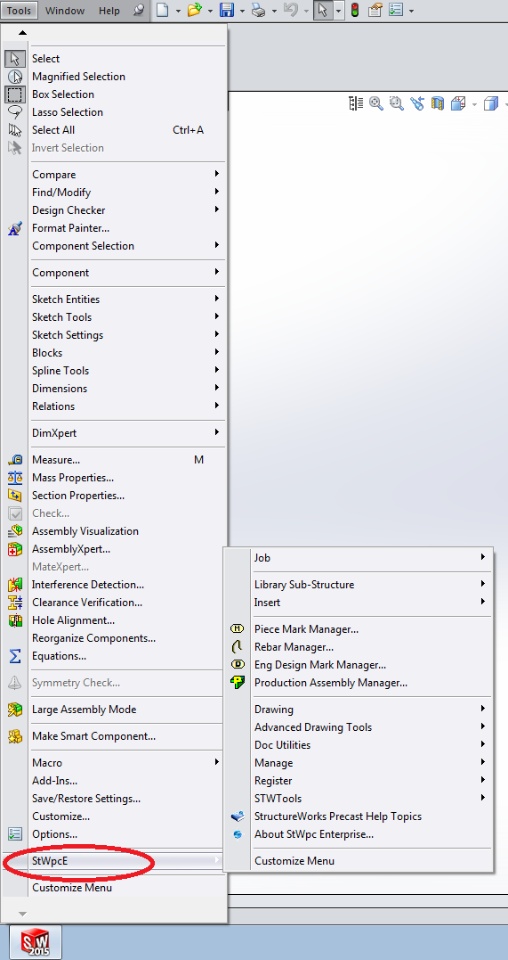This screenshot has height=960, width=508.
Task: Open the Window menu
Action: (64, 10)
